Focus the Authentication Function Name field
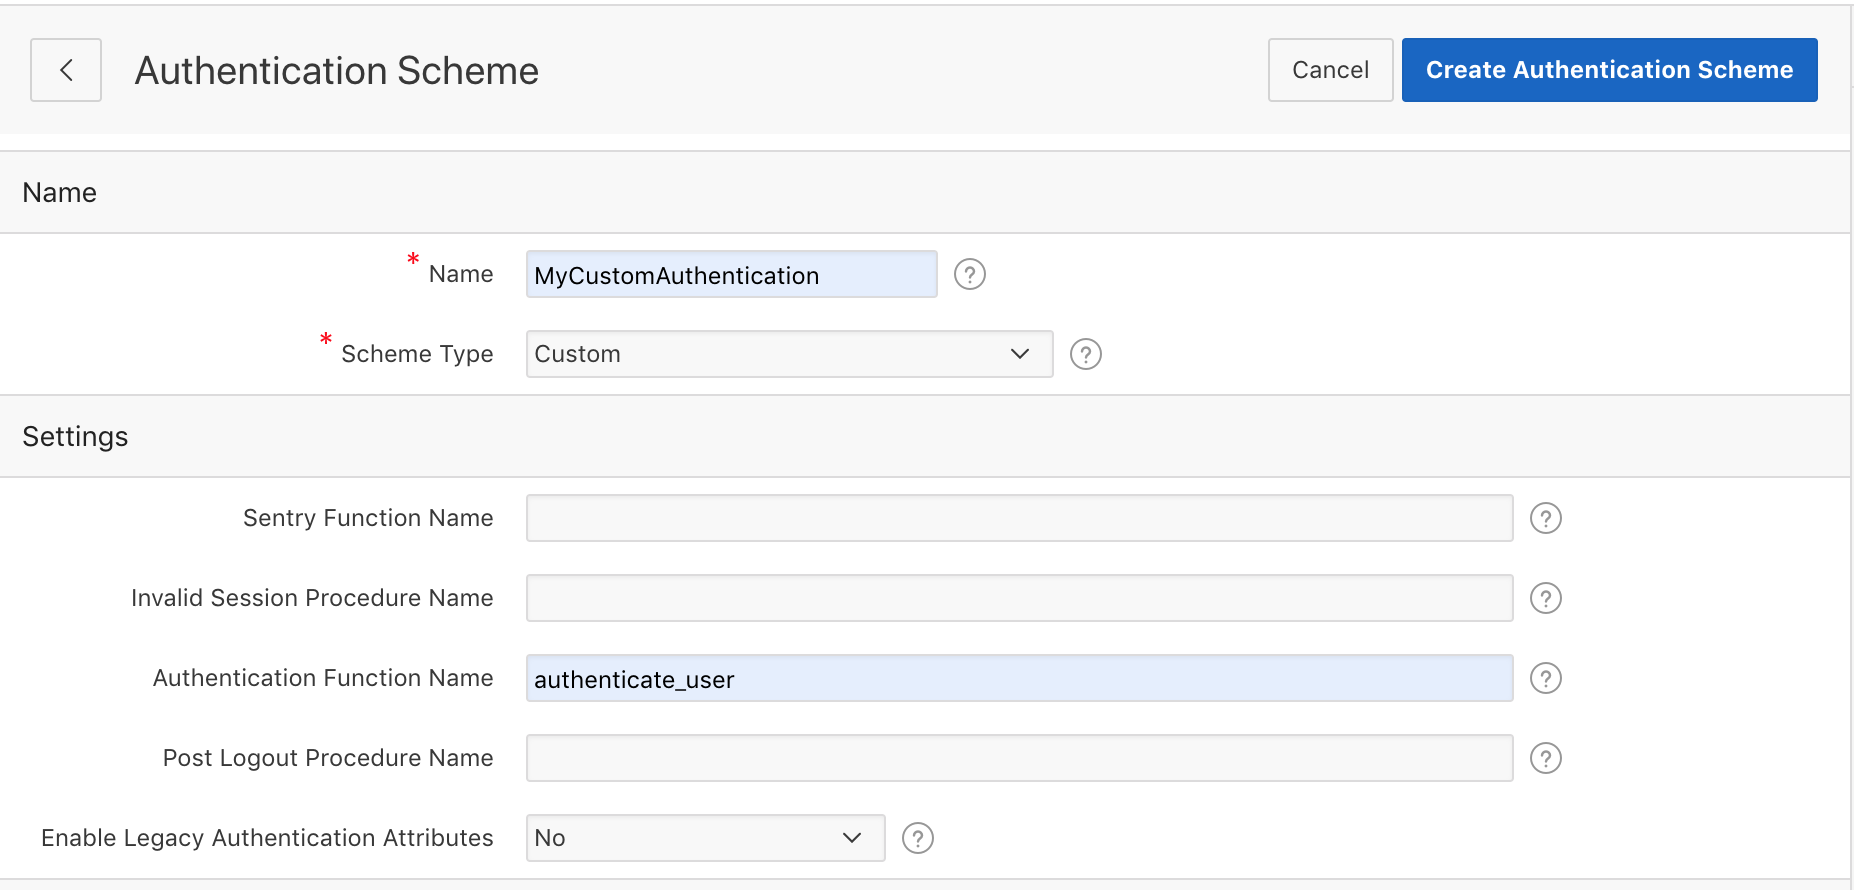 1018,678
